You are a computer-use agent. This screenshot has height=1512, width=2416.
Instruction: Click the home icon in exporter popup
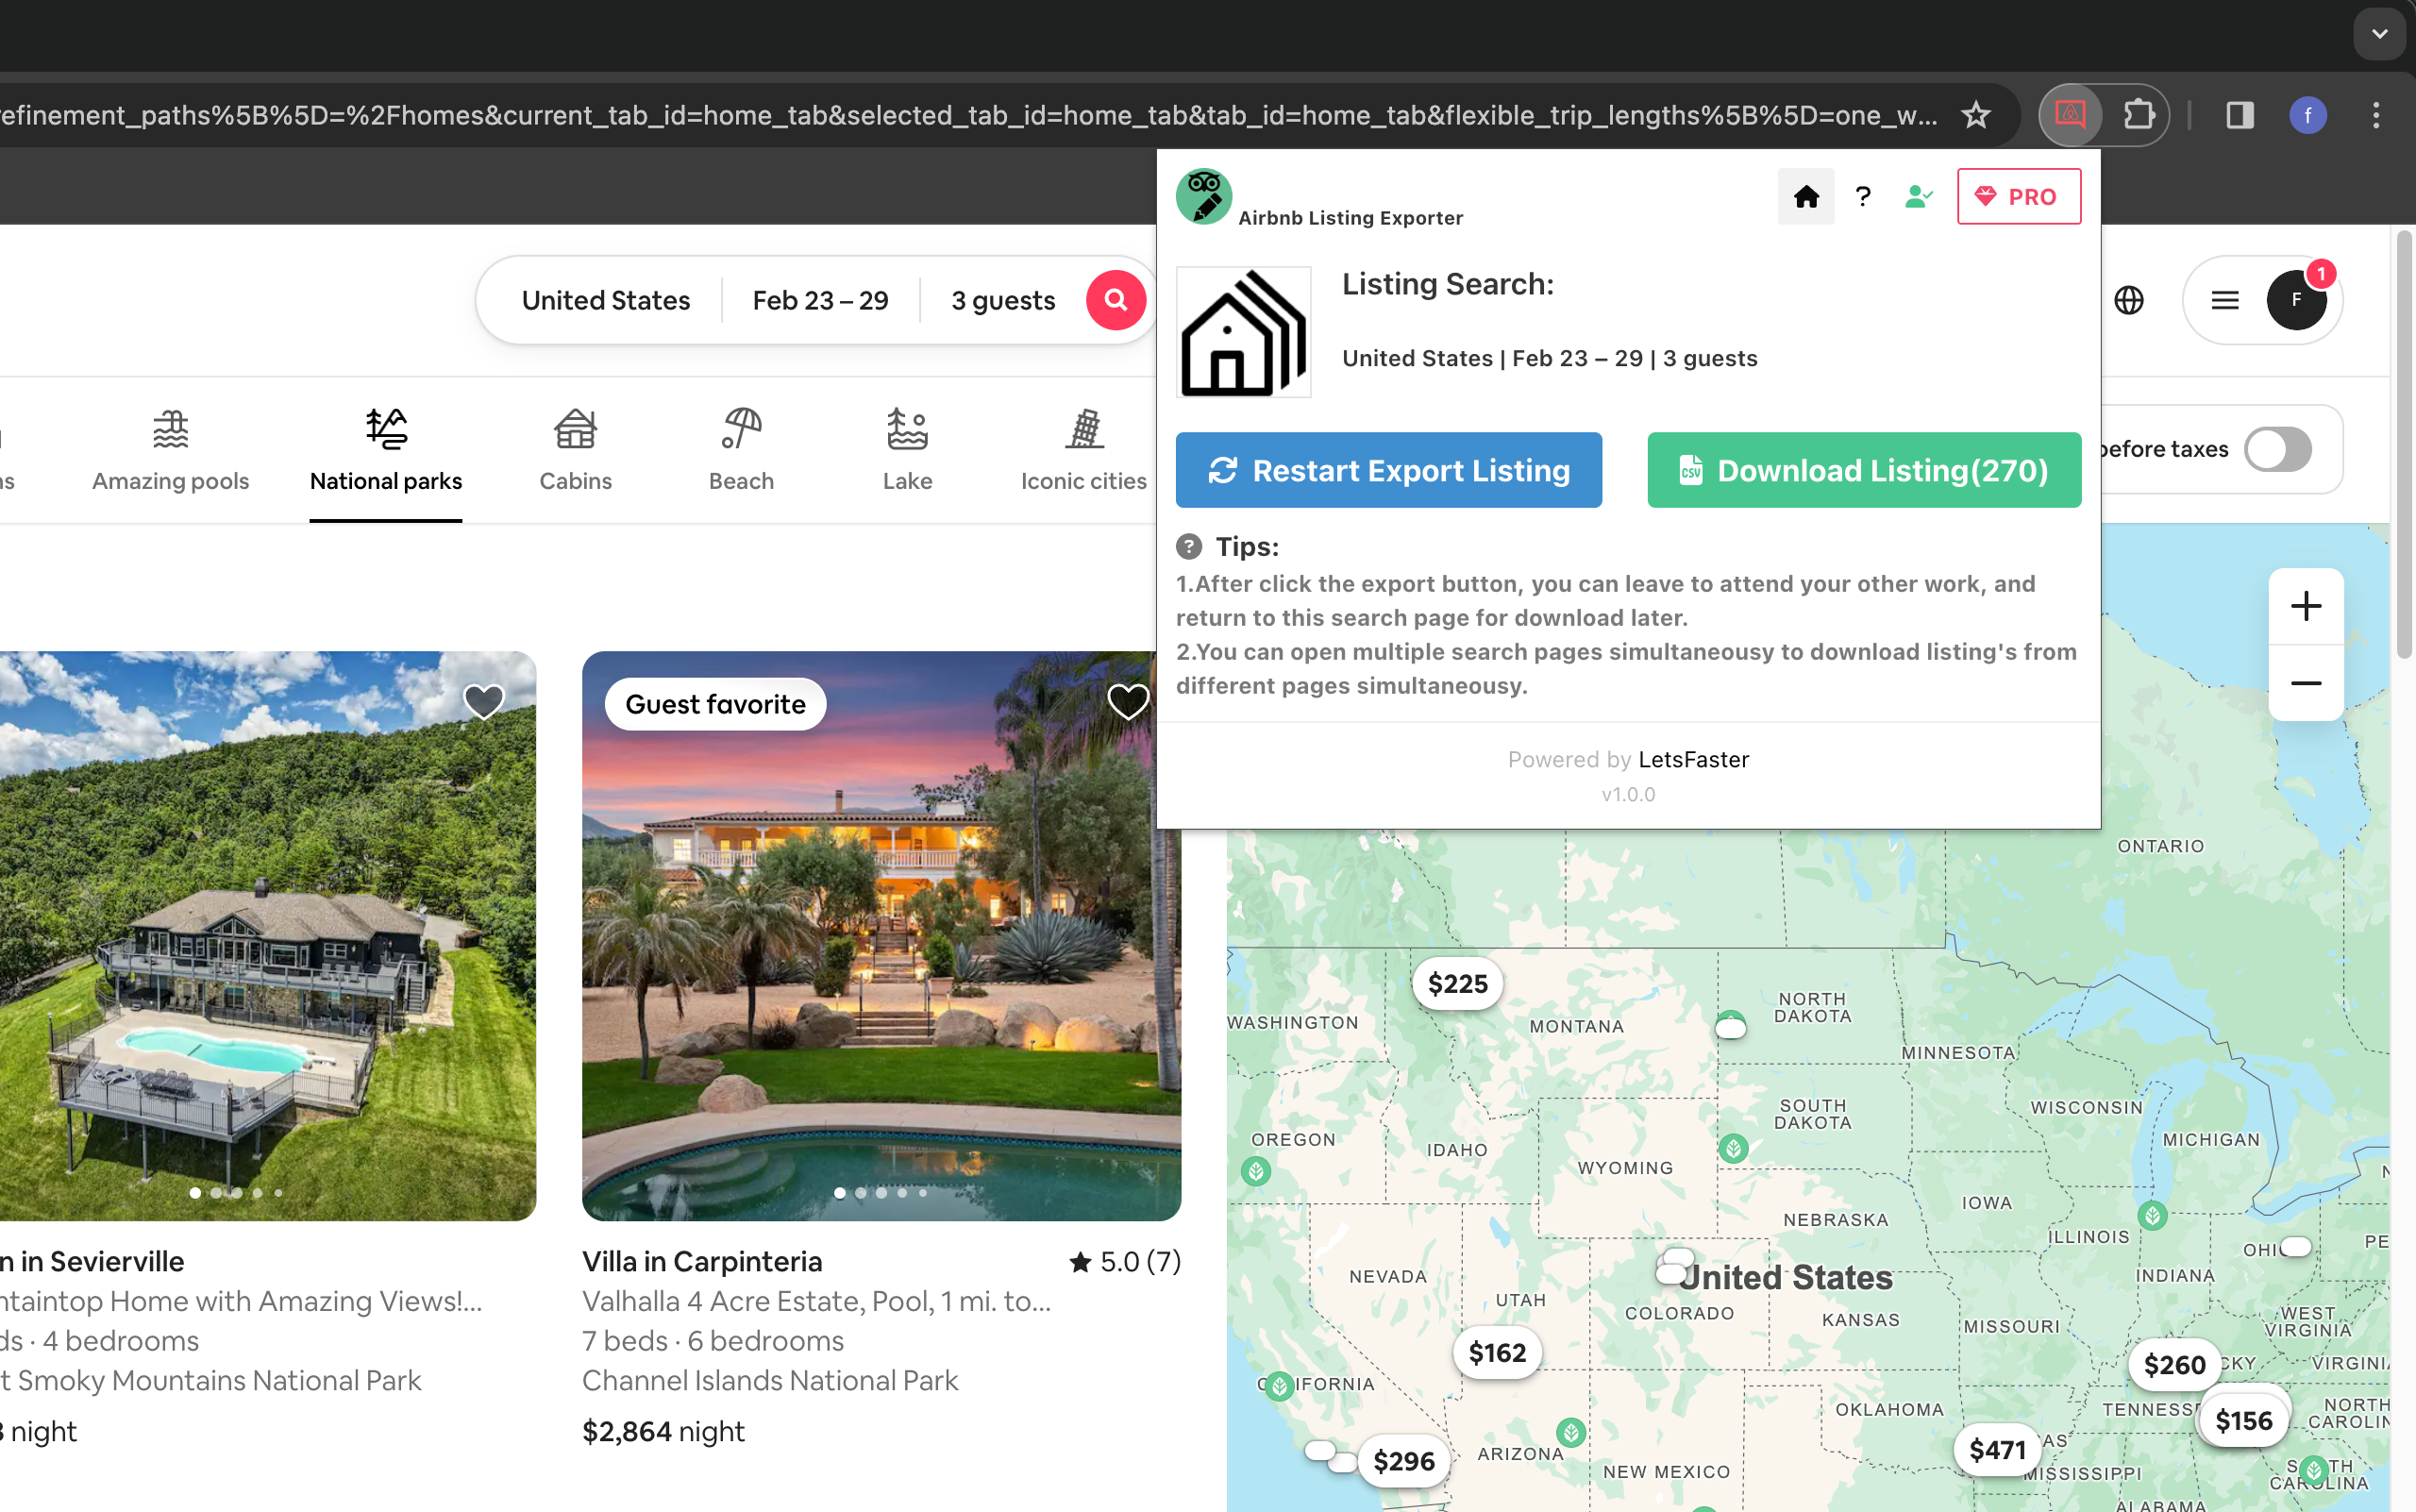(x=1805, y=197)
